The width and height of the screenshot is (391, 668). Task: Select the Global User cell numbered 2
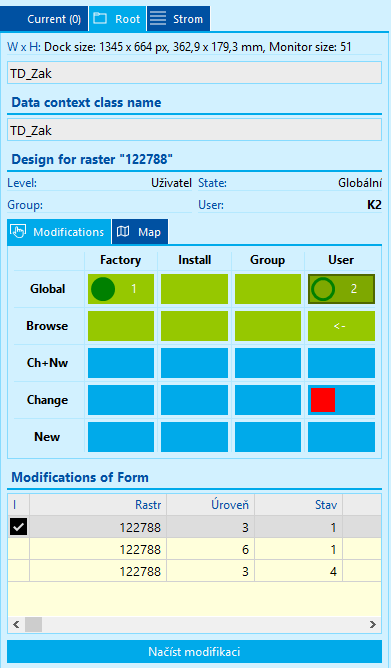341,289
